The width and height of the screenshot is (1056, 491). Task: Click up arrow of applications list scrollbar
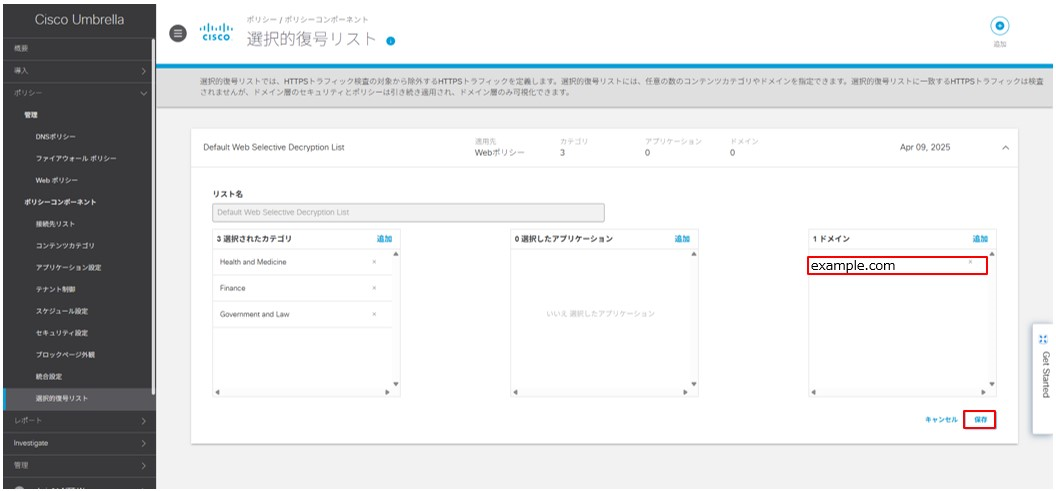tap(694, 254)
